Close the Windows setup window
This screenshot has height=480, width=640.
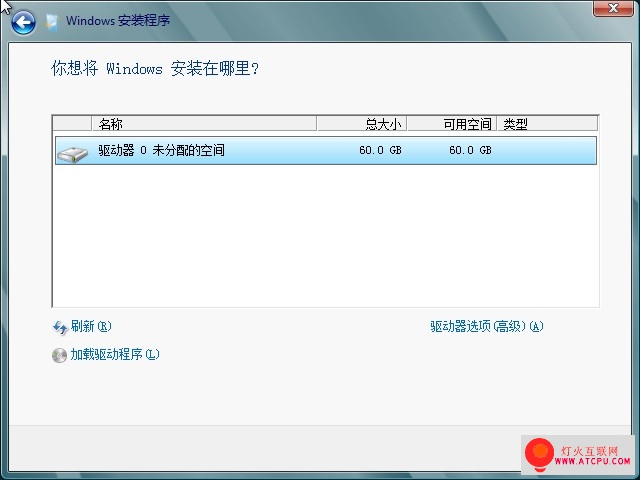click(x=613, y=8)
